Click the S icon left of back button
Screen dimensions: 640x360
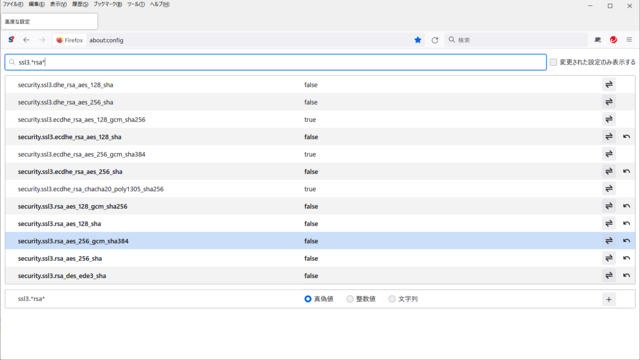11,40
